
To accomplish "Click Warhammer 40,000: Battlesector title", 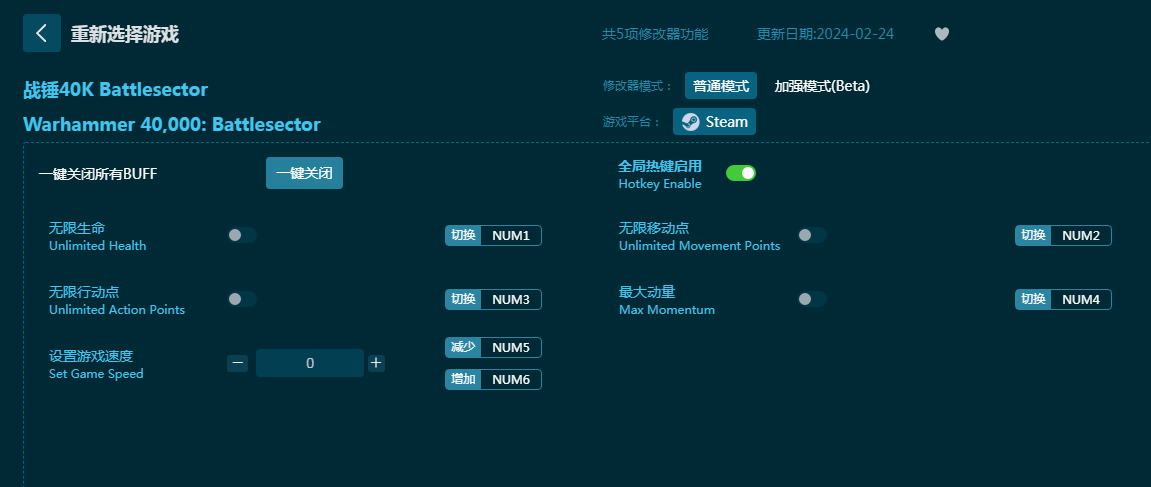I will (172, 124).
